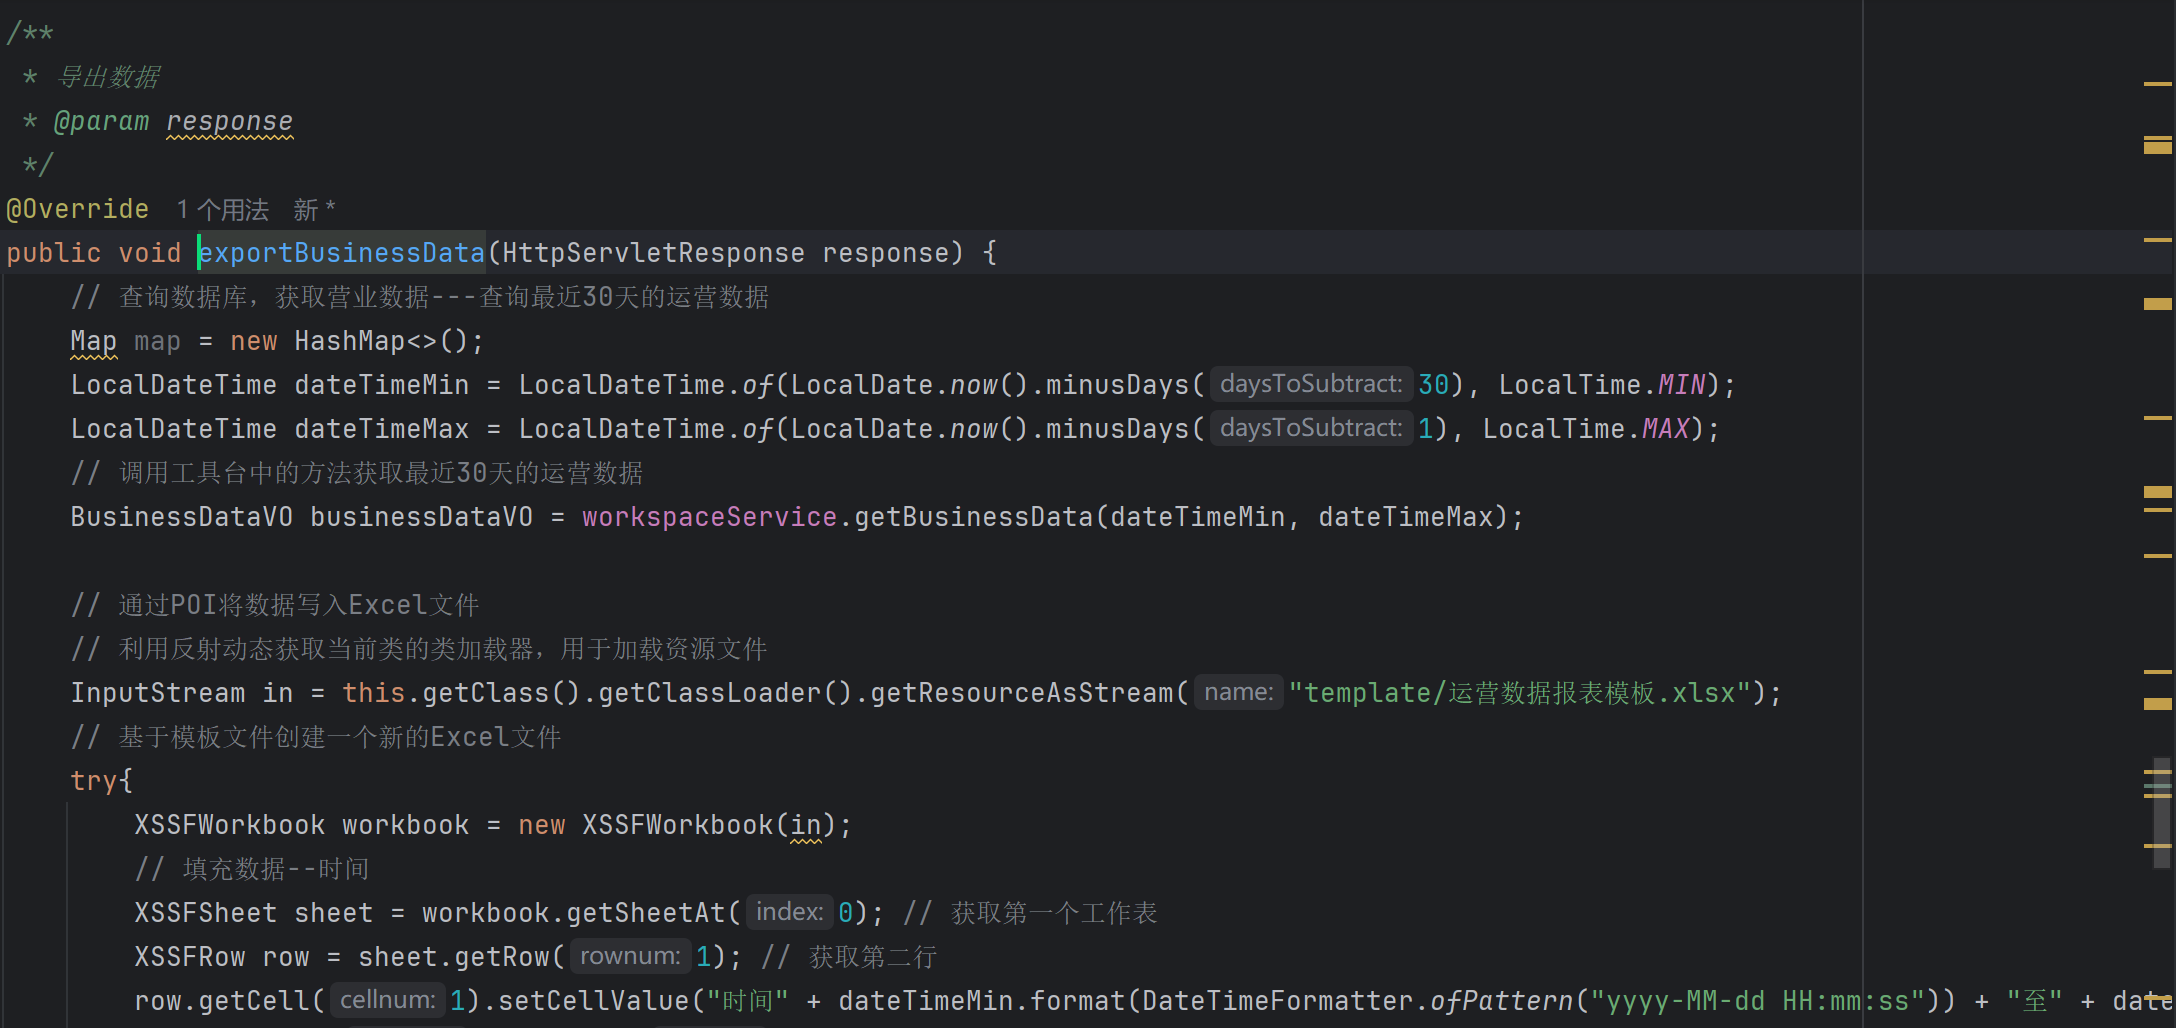Click the 'daysToSubtract:' hint before 1
This screenshot has width=2176, height=1028.
[x=1311, y=428]
